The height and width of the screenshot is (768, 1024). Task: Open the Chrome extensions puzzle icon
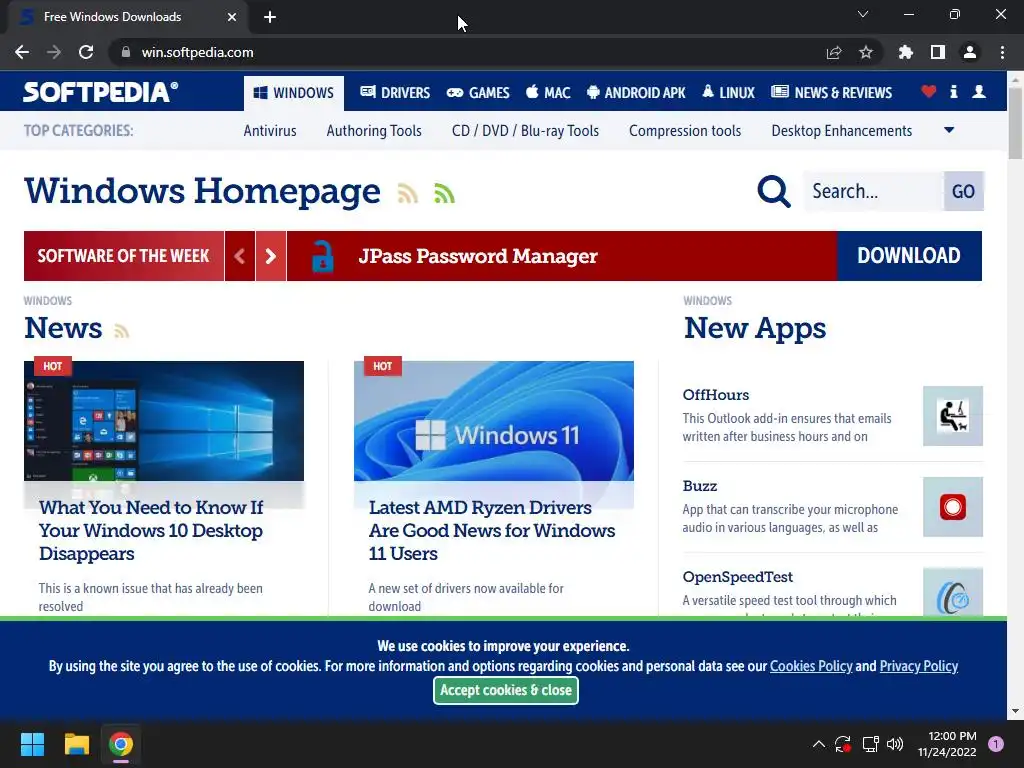click(x=906, y=52)
